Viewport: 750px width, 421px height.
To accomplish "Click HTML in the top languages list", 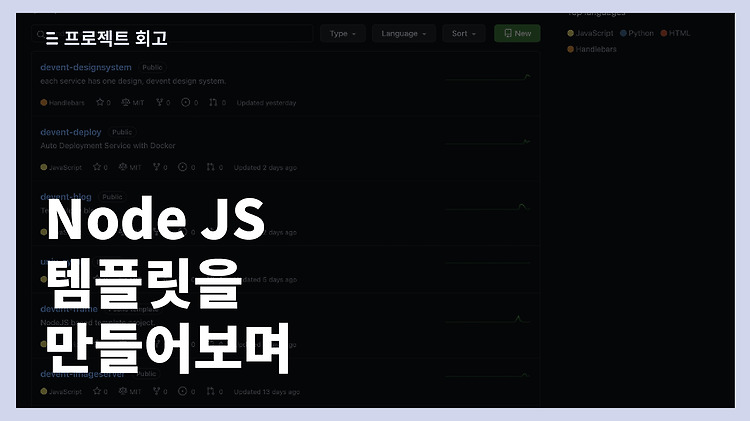I will 679,33.
